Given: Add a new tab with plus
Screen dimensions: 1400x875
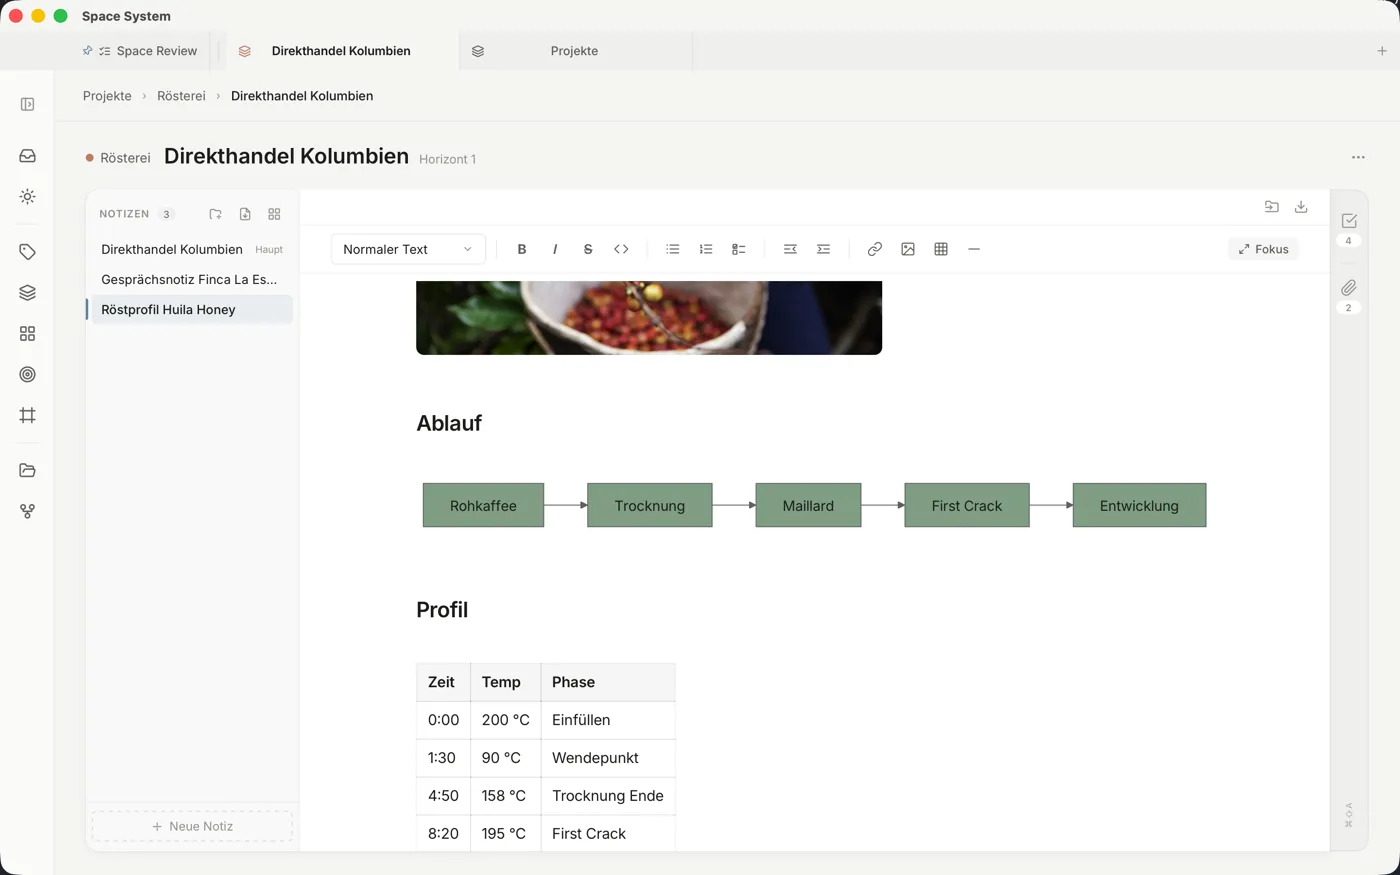Looking at the screenshot, I should tap(1382, 51).
